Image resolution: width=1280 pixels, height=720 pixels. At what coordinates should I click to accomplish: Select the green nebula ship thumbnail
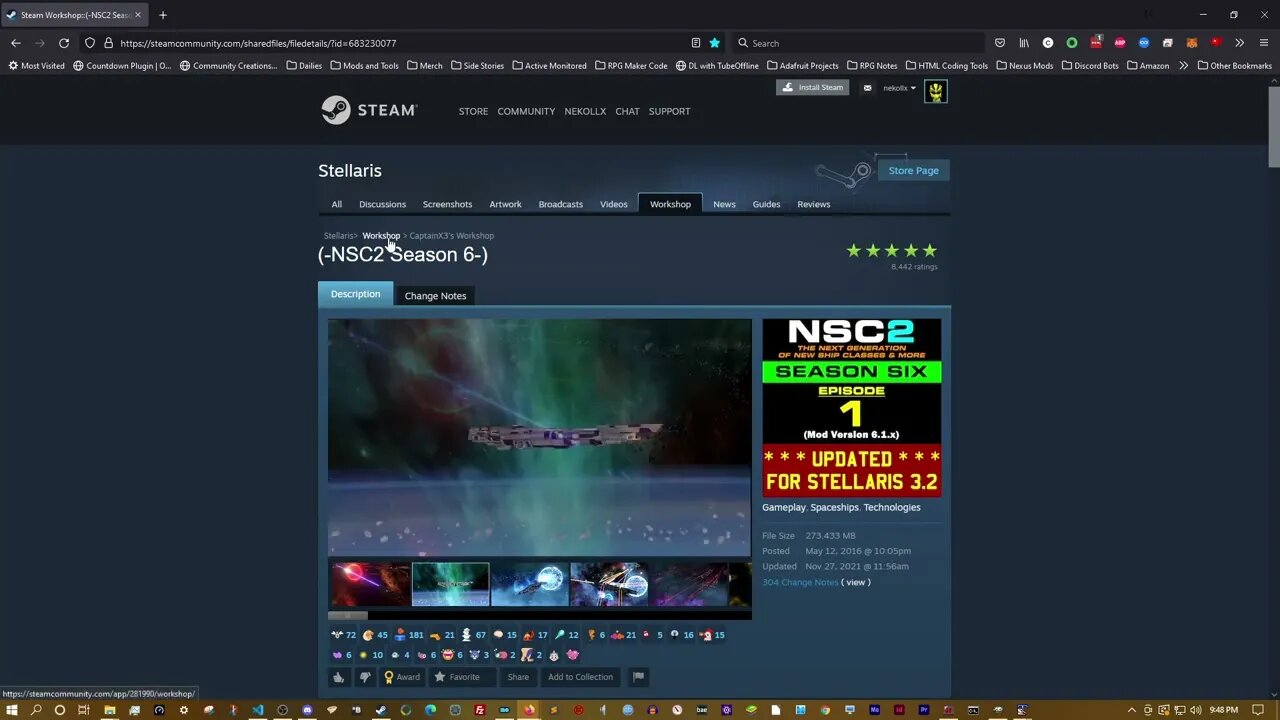point(450,584)
